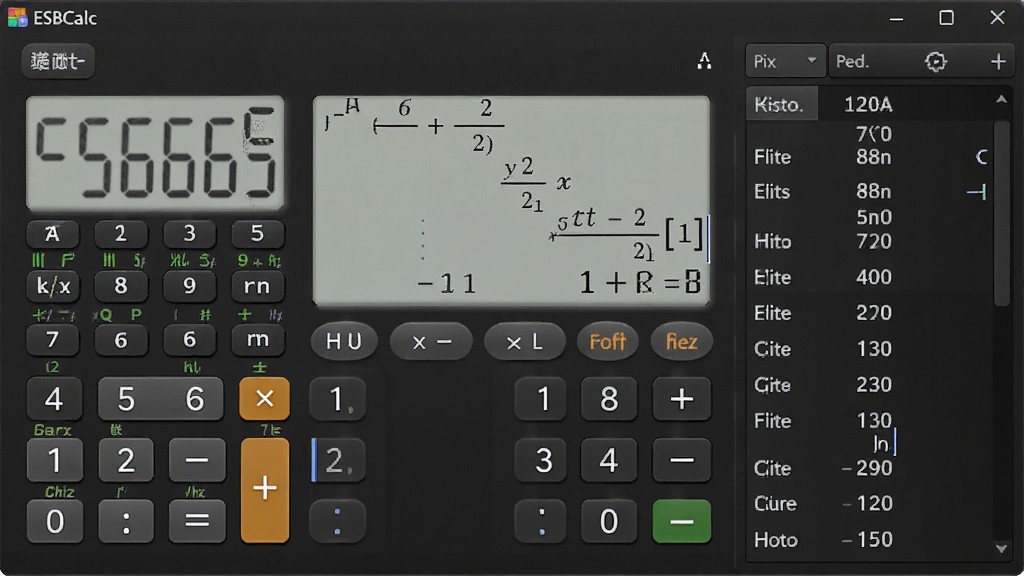
Task: Tap the 8 key left of the dark plus key
Action: coord(609,399)
